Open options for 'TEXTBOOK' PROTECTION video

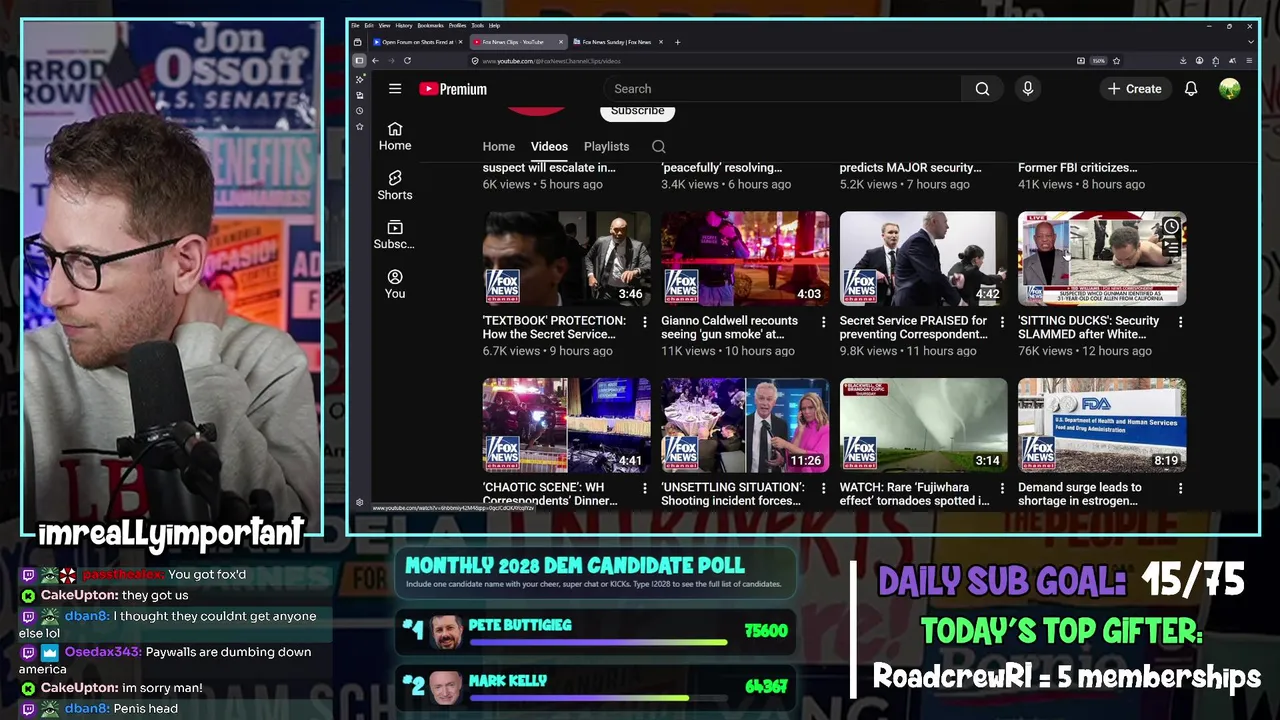point(644,322)
